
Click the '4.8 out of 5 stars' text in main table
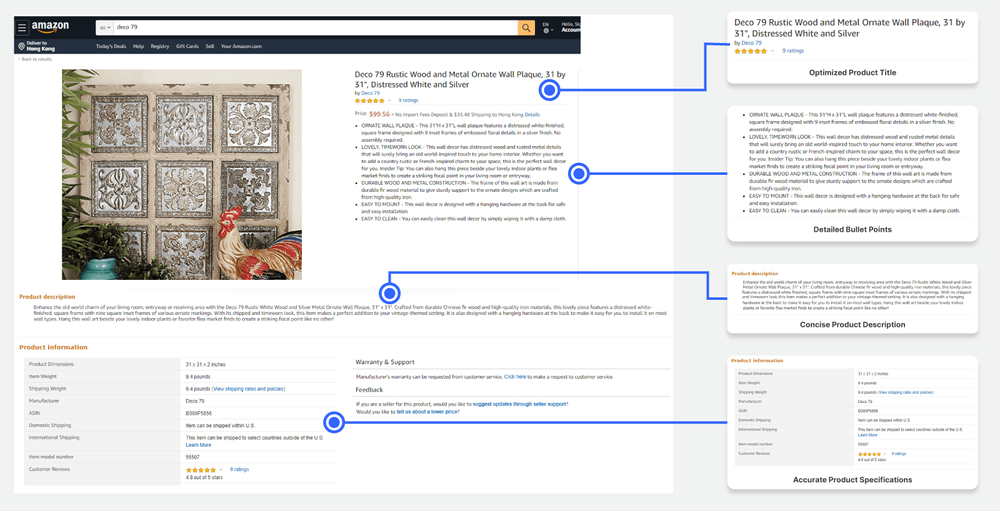[x=204, y=477]
